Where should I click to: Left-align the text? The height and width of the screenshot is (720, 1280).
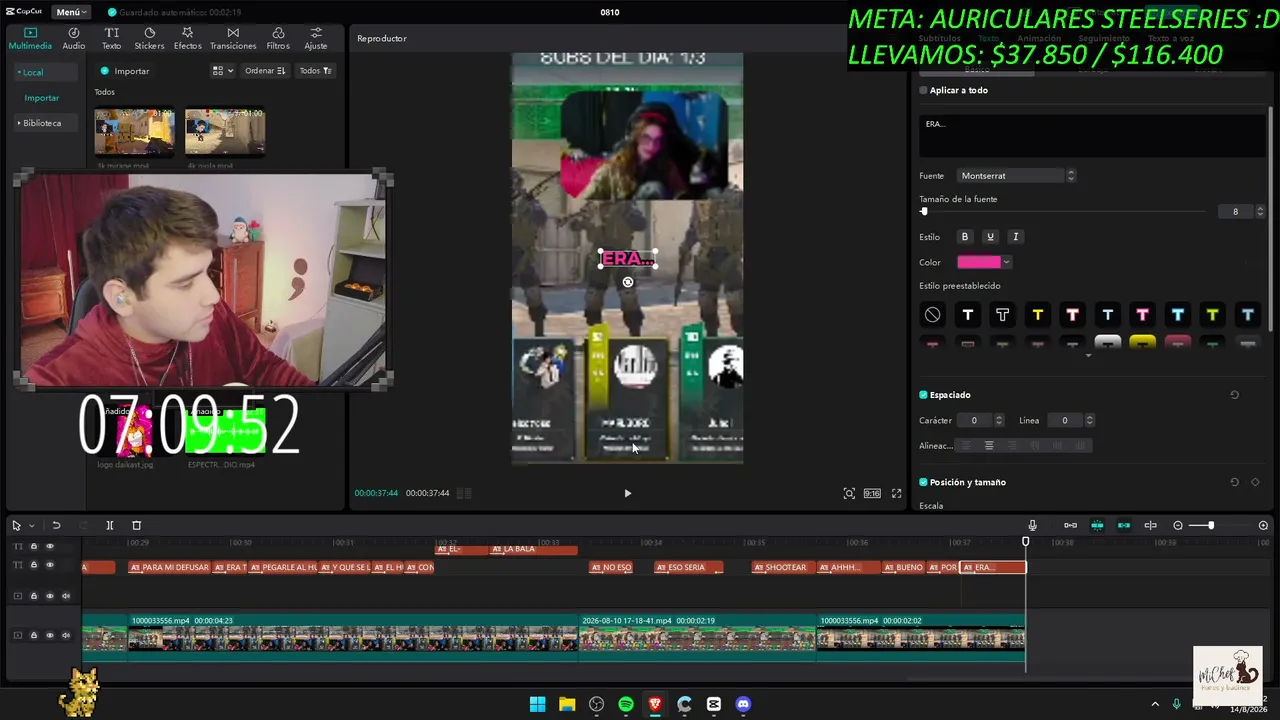pyautogui.click(x=966, y=445)
